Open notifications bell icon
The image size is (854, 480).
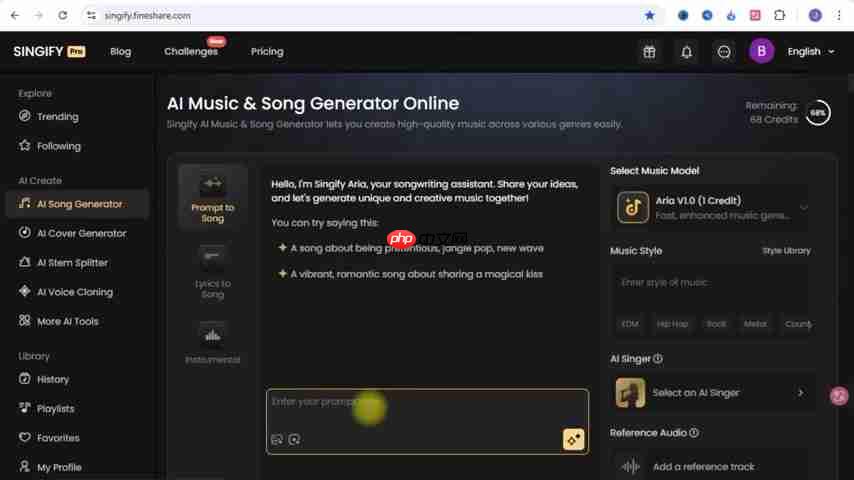(686, 52)
